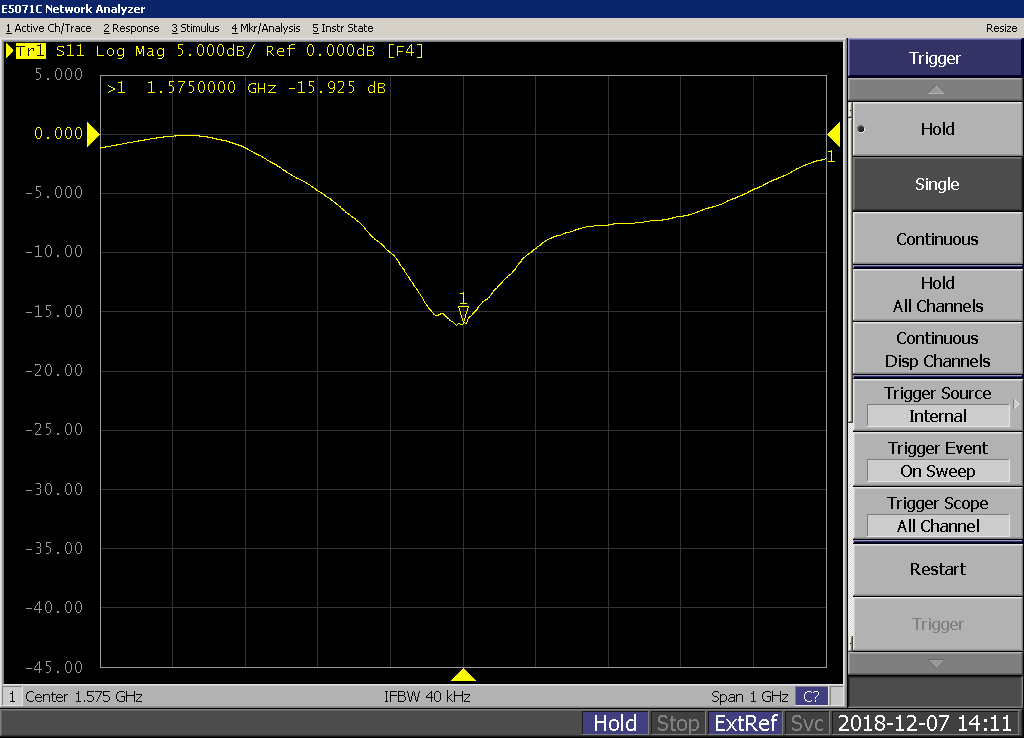Click the left yellow reference level arrow

coord(93,134)
